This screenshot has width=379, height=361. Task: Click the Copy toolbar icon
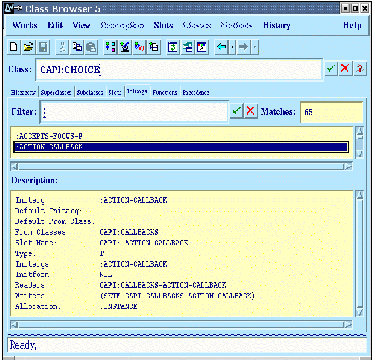[x=76, y=48]
